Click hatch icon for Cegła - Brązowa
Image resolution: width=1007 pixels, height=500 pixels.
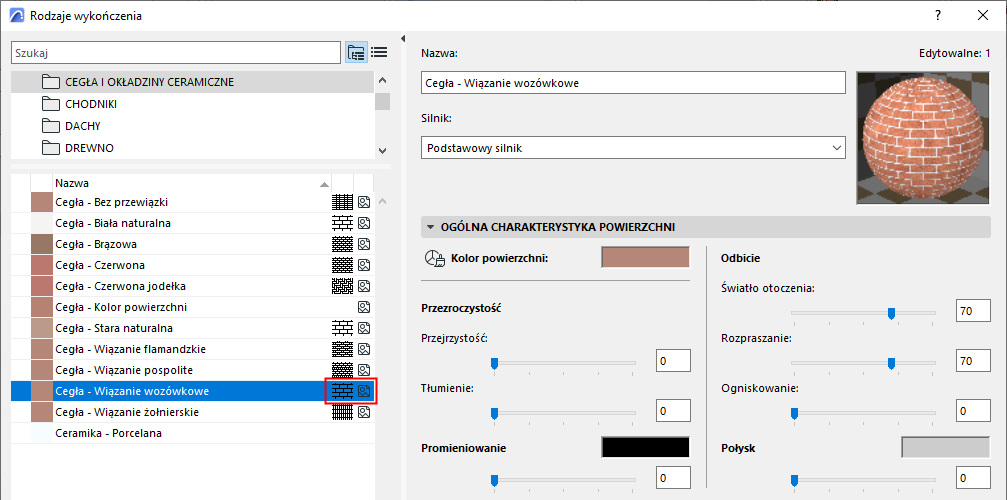(x=342, y=245)
